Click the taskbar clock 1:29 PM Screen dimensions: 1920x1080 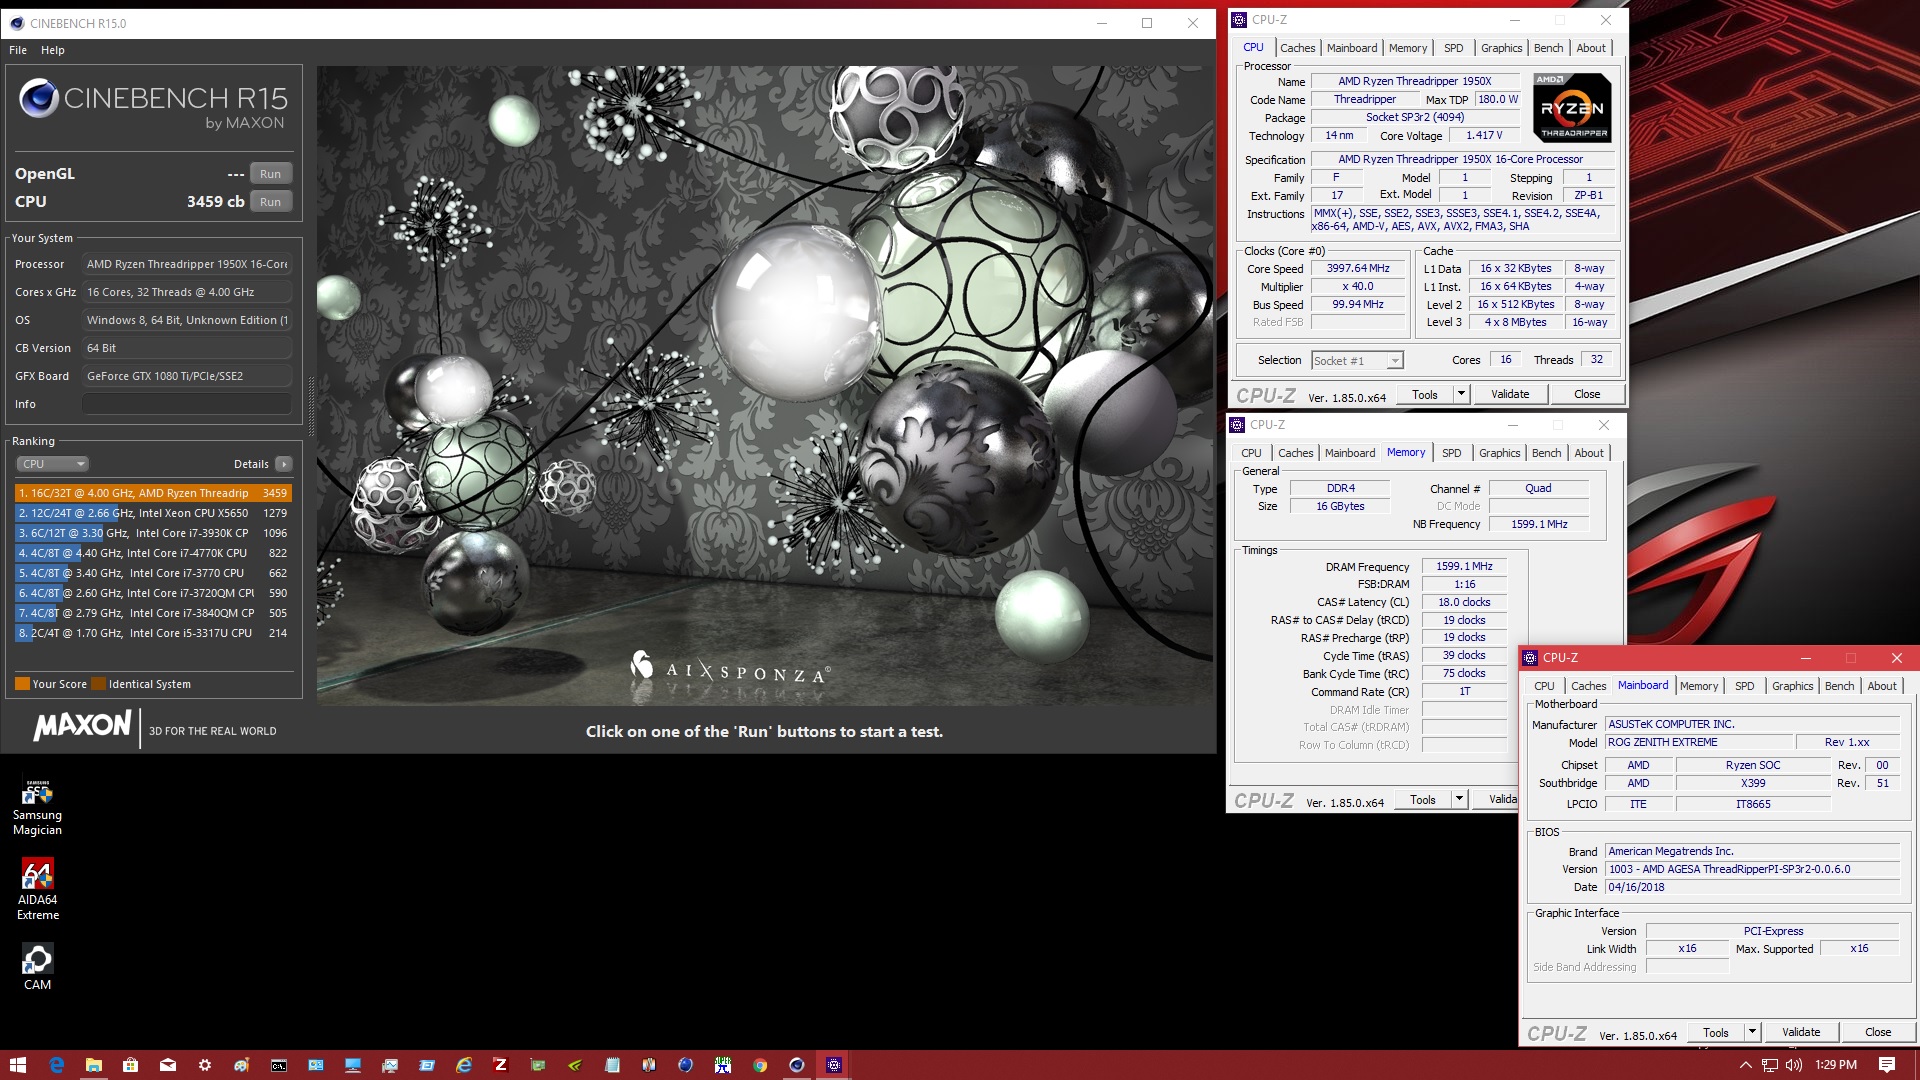(x=1836, y=1065)
